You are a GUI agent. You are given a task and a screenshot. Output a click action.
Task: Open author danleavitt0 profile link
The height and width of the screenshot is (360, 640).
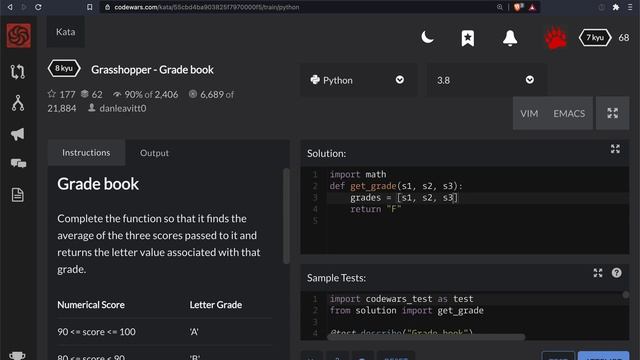(122, 108)
